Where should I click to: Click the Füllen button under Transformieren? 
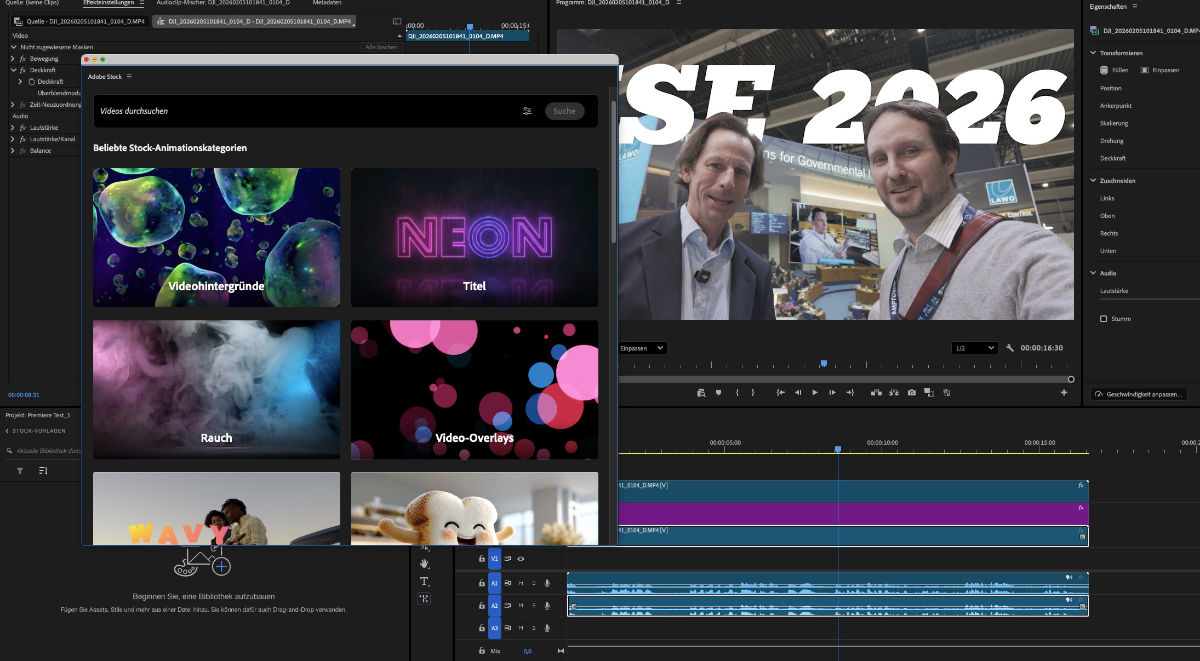(x=1115, y=70)
